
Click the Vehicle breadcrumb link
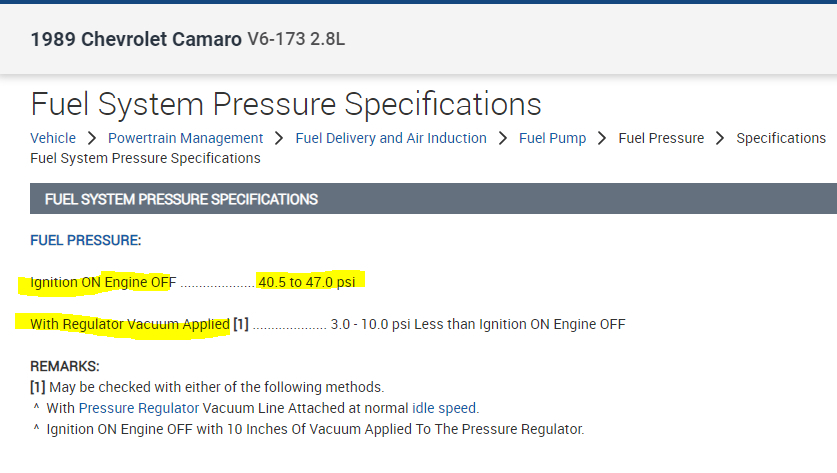[53, 138]
